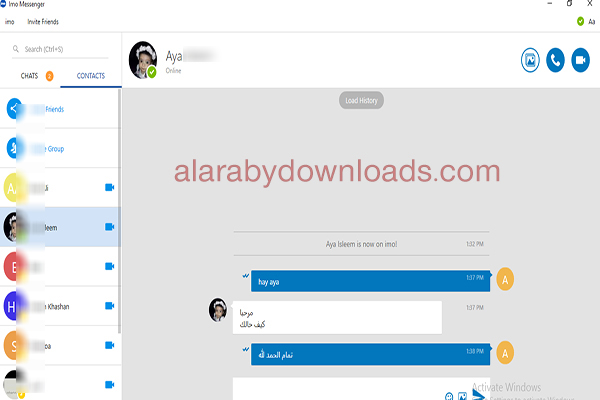Screen dimensions: 600x400
Task: Click the Aa label at top right
Action: click(592, 22)
